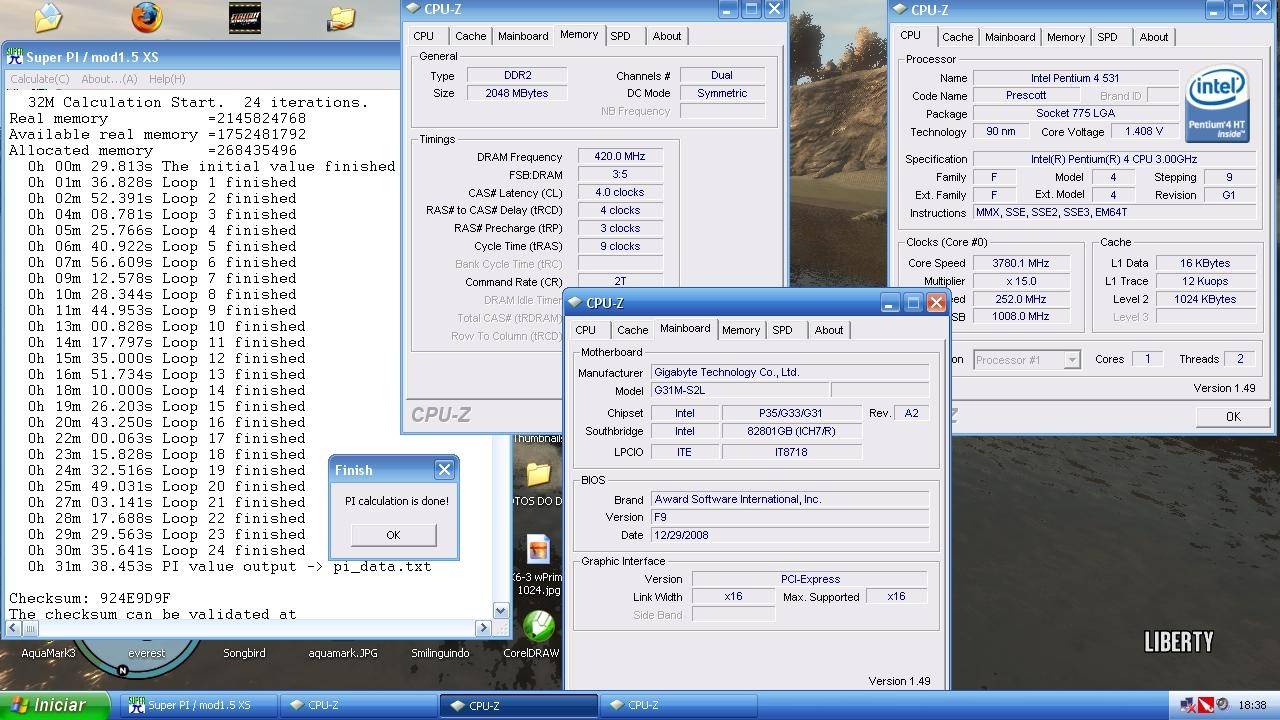Open Memory tab in right CPU-Z window
1280x720 pixels.
pyautogui.click(x=1066, y=37)
